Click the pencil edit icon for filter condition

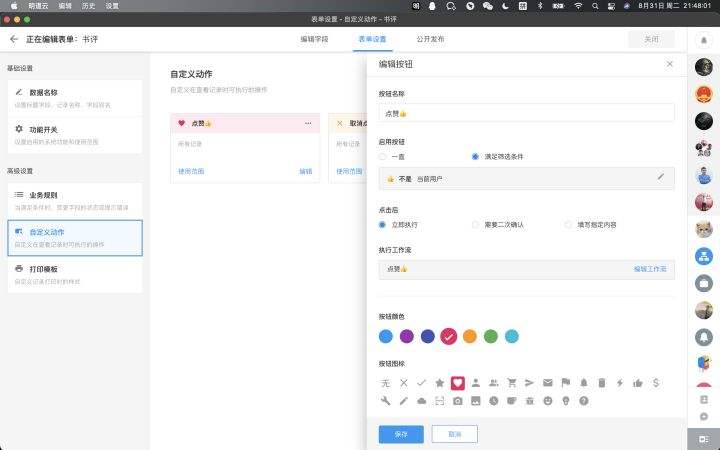660,177
